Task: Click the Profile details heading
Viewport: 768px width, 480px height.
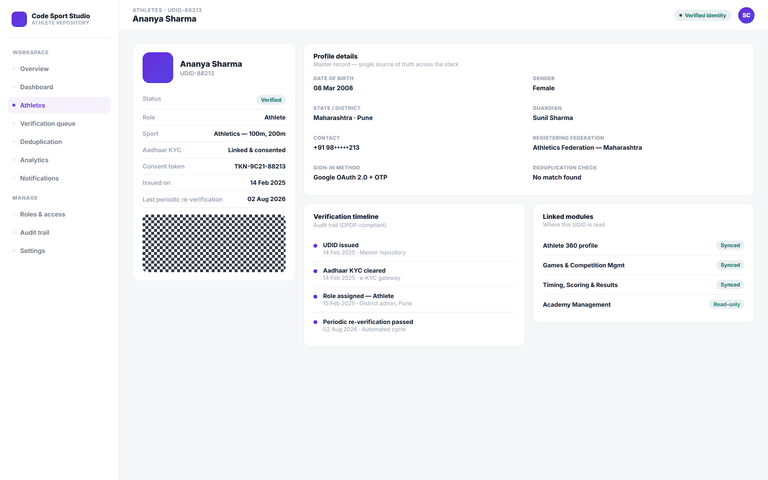Action: (336, 56)
